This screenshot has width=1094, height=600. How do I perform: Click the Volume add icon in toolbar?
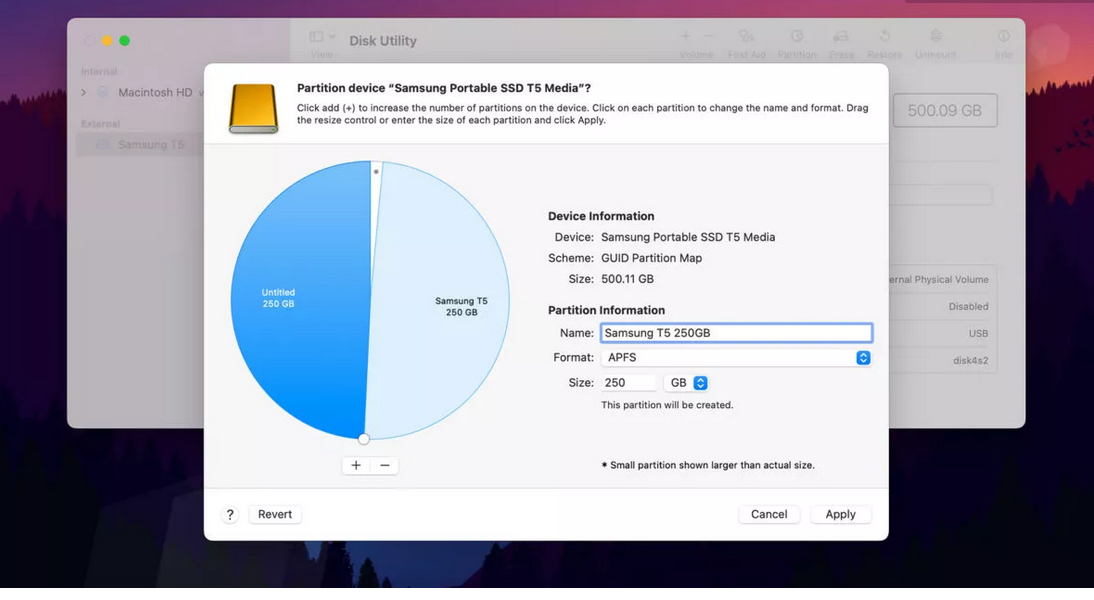pos(685,36)
